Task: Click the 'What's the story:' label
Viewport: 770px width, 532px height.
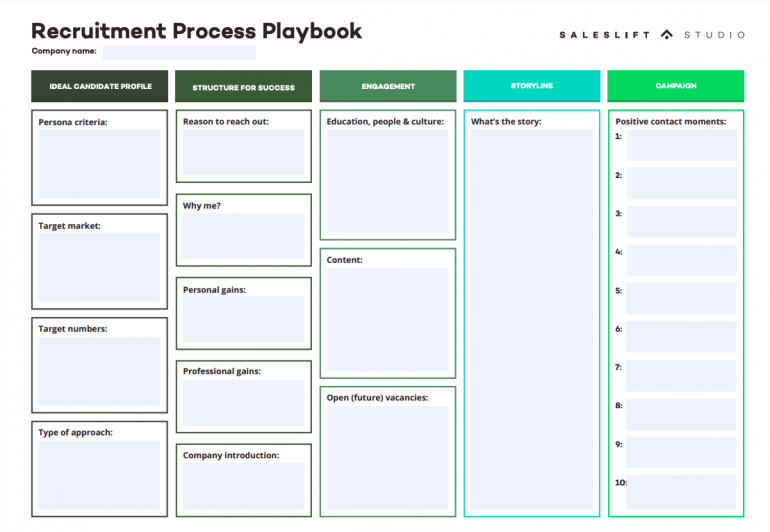Action: pyautogui.click(x=506, y=122)
